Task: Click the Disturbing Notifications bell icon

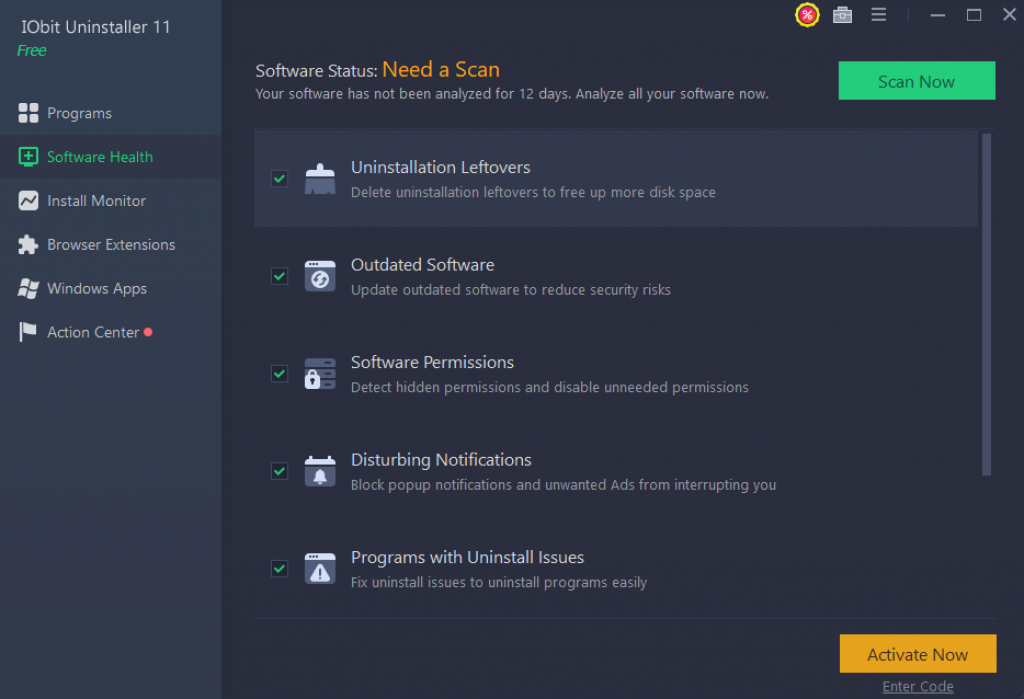Action: click(x=320, y=471)
